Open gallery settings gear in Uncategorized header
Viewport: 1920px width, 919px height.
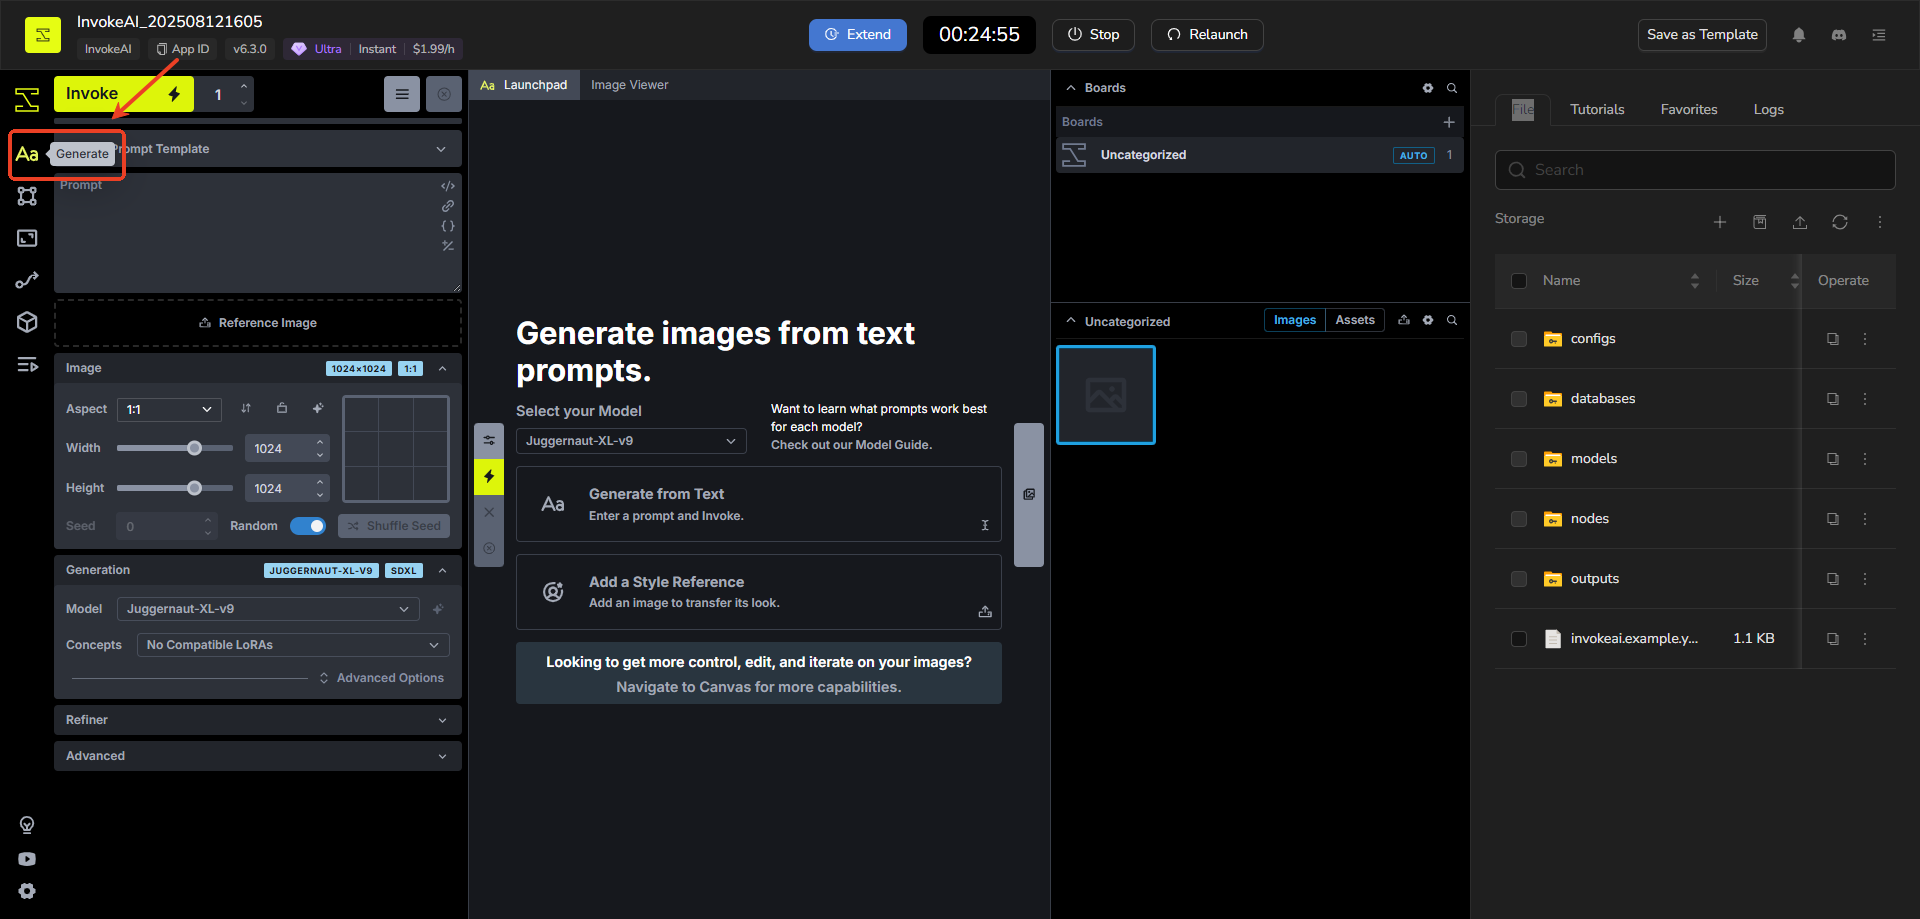(1428, 320)
